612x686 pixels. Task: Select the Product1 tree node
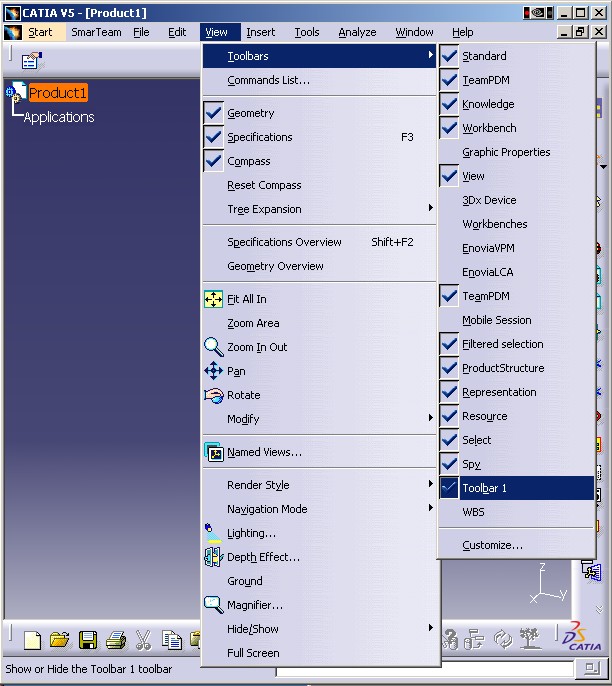[58, 93]
